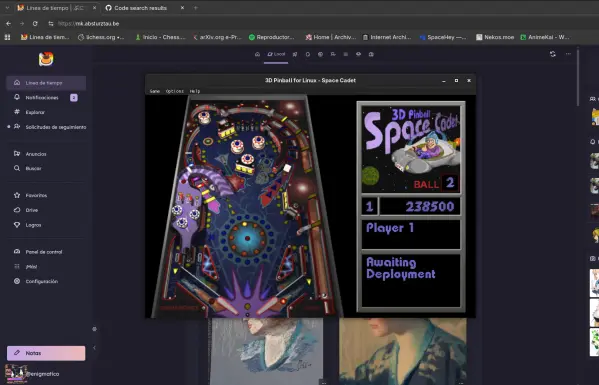Click the reload timeline icon
The height and width of the screenshot is (385, 599).
click(552, 54)
